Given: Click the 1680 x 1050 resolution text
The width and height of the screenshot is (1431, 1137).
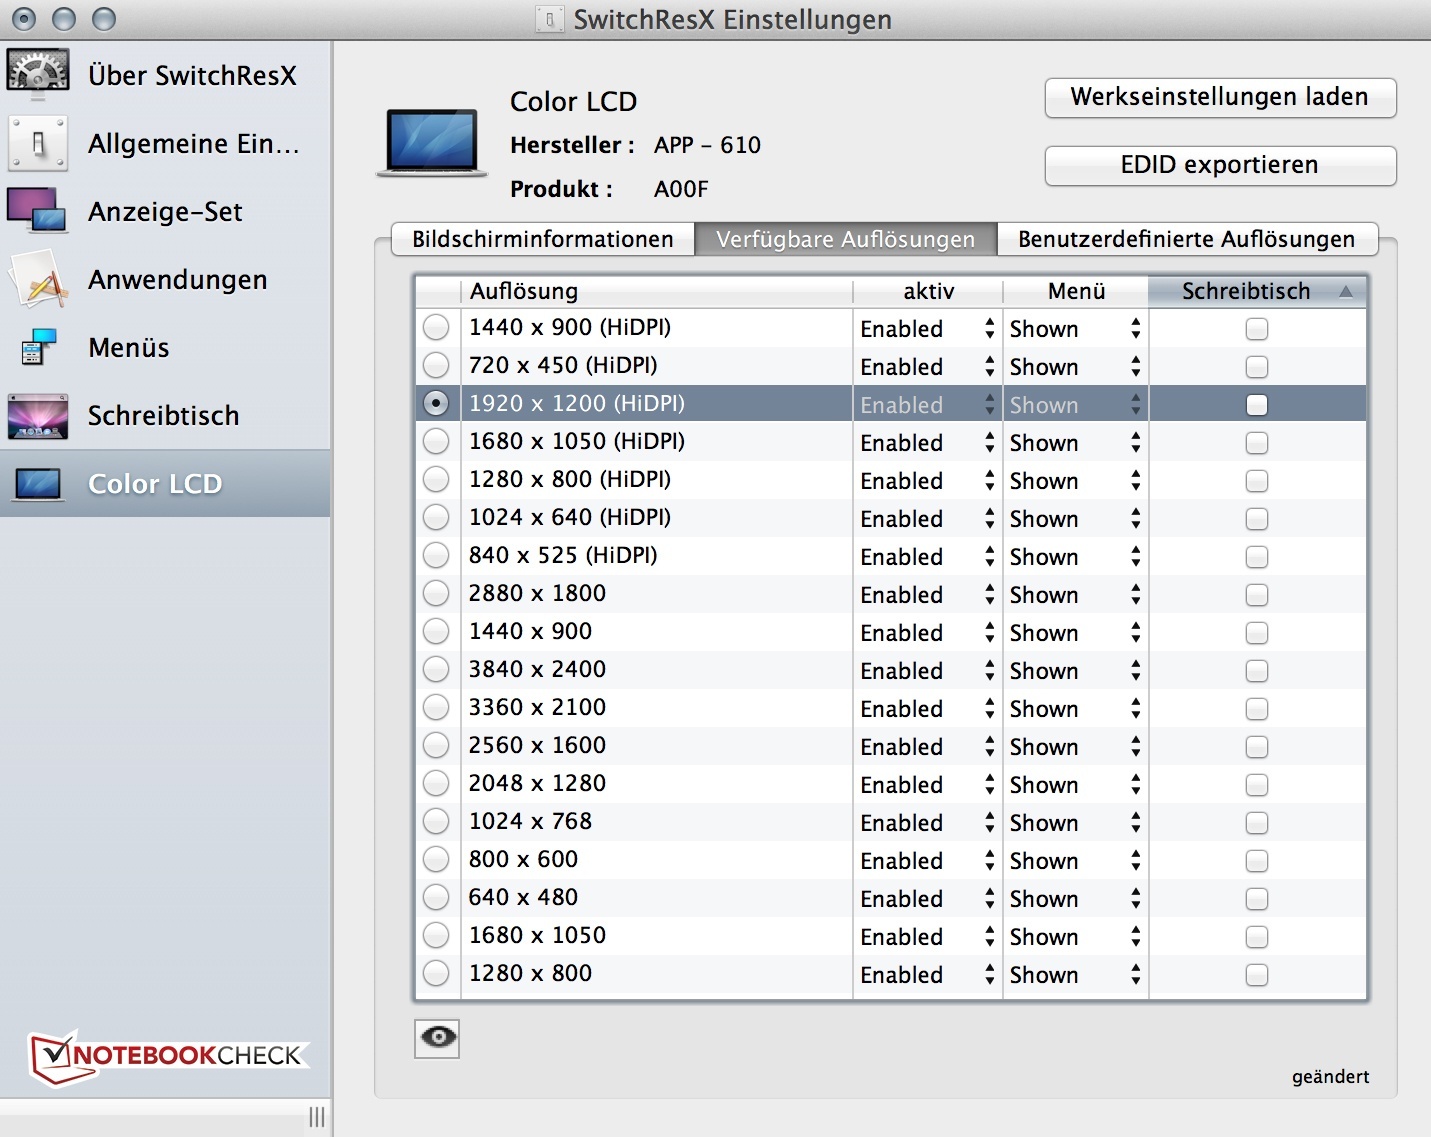Looking at the screenshot, I should coord(537,935).
